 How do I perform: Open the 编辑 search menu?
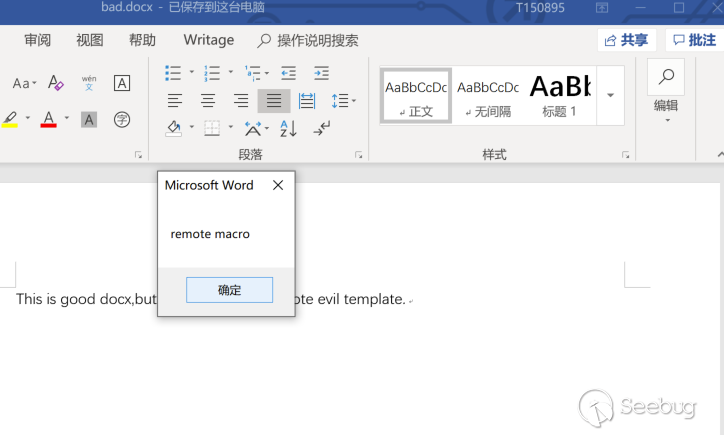666,91
